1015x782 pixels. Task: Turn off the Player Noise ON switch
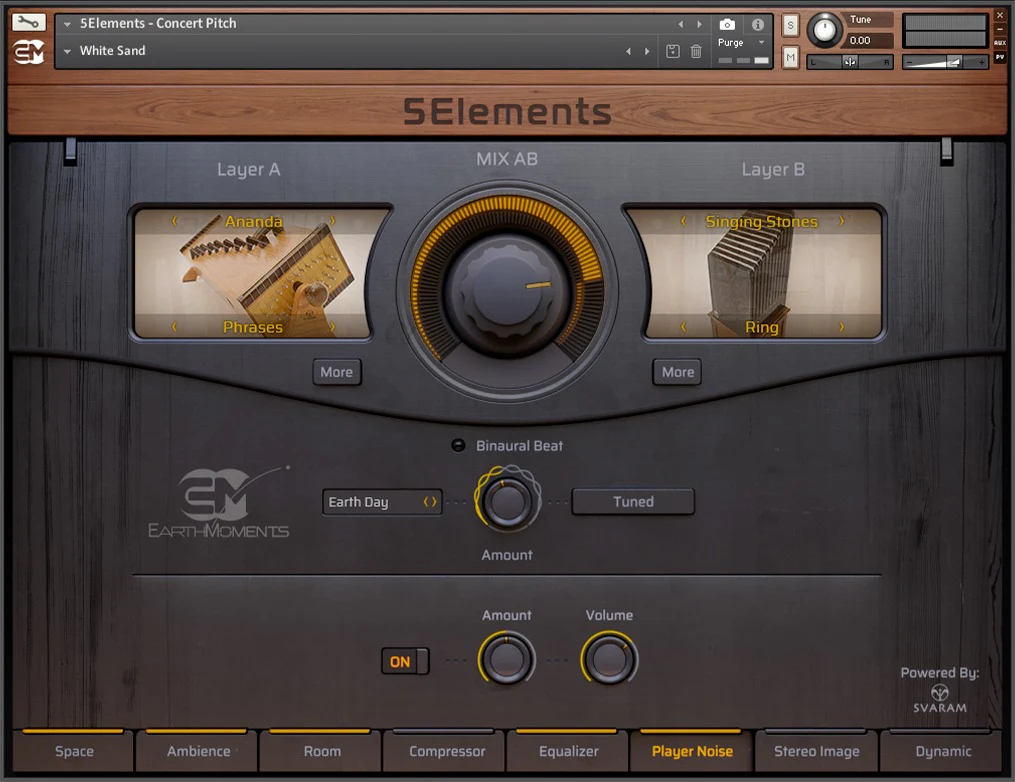click(405, 662)
